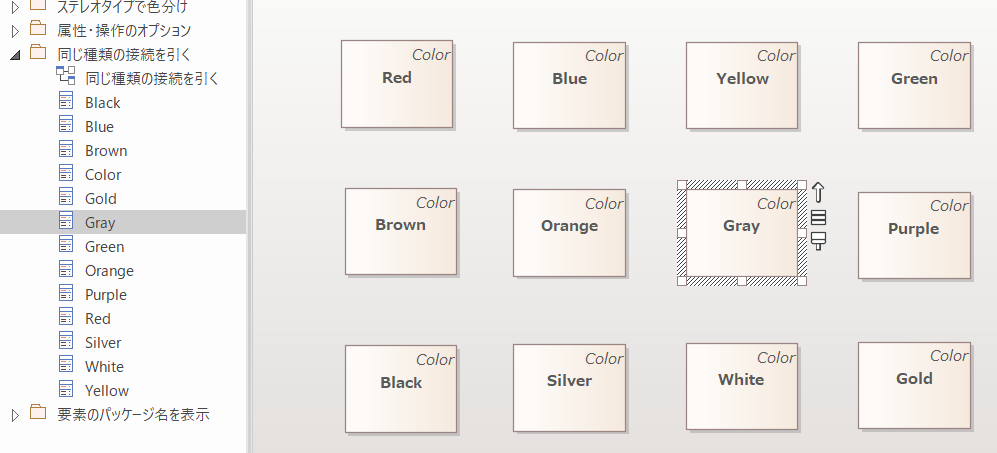Click the class icon beside Brown
The width and height of the screenshot is (997, 453).
coord(66,150)
